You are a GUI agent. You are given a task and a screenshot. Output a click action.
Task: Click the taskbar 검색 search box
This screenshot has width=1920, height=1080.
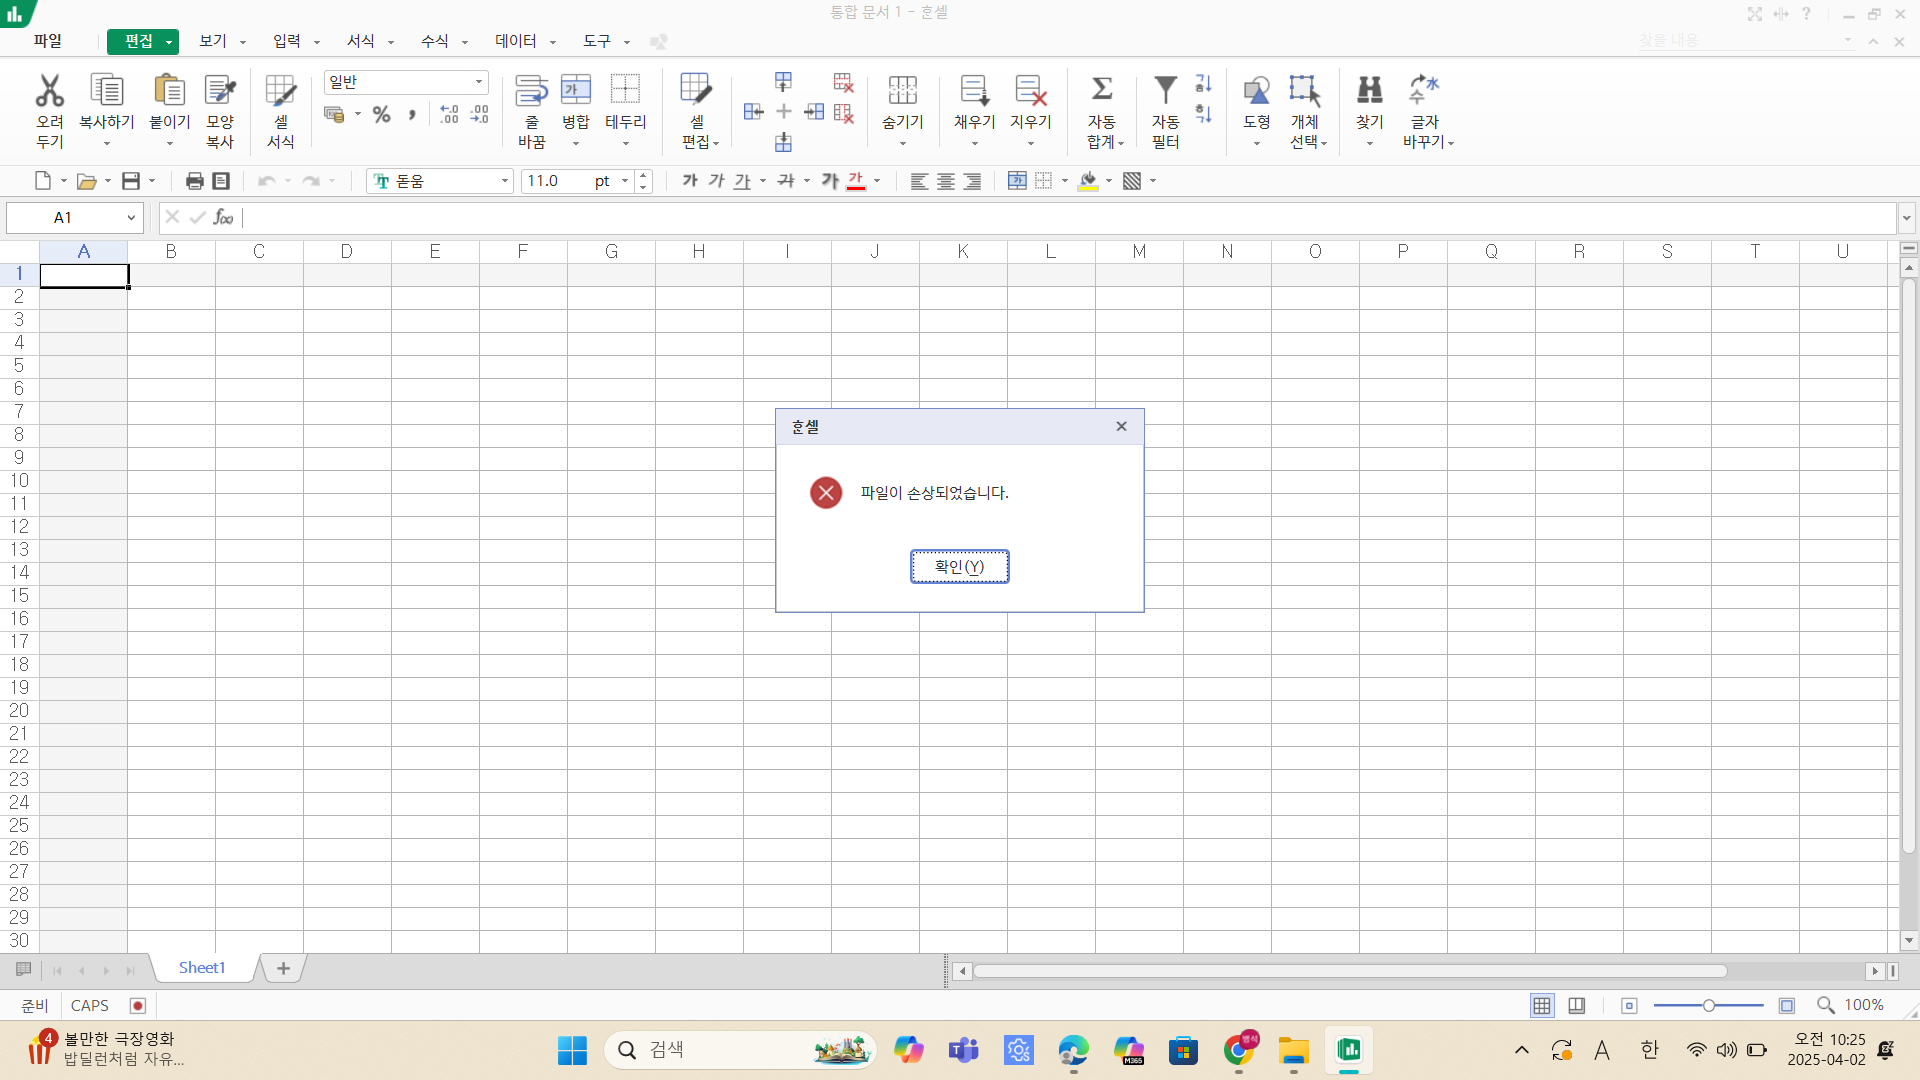(740, 1050)
